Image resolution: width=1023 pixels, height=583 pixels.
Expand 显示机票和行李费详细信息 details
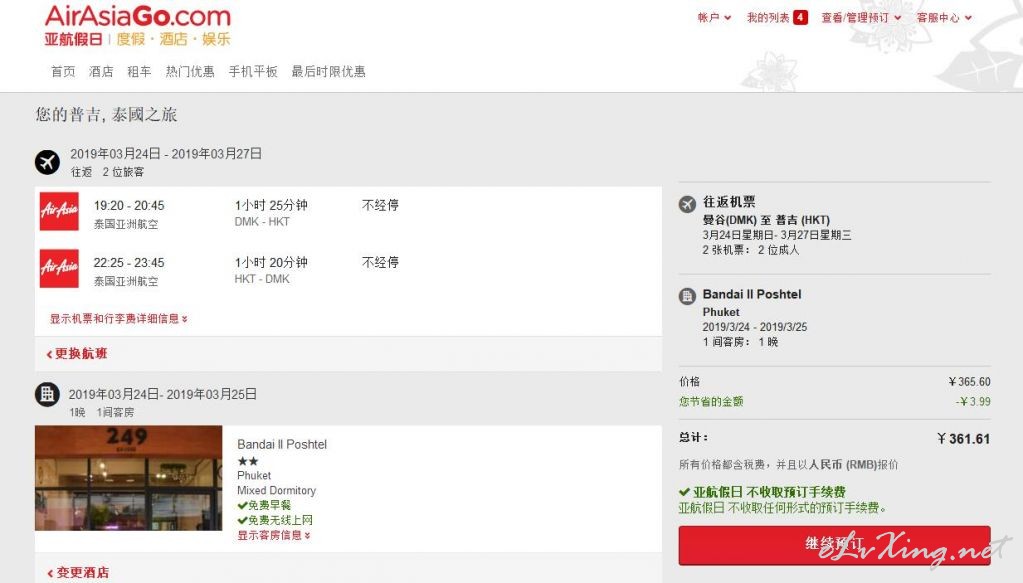(x=119, y=319)
